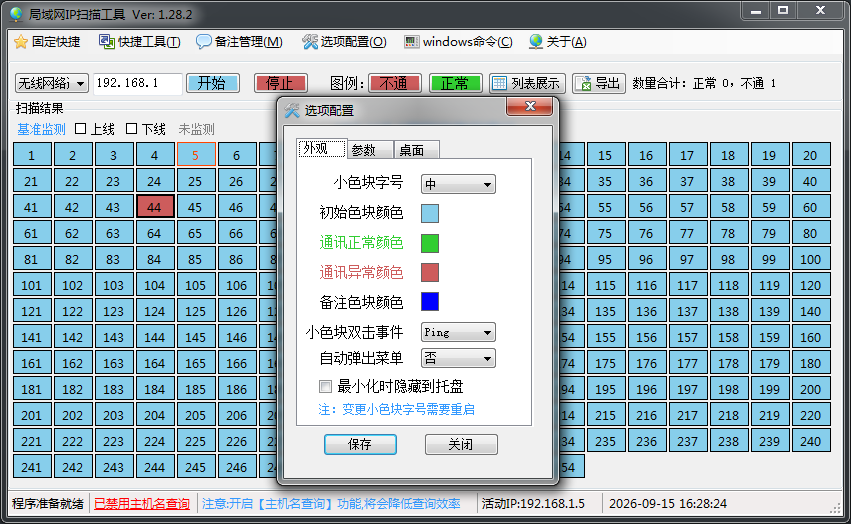Viewport: 851px width, 524px height.
Task: Pick the 通讯异常颜色 red swatch
Action: tap(430, 273)
